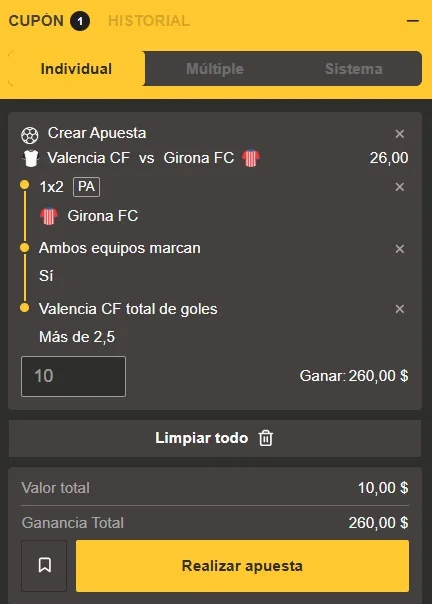Click the Valencia CF white jersey icon
Image resolution: width=432 pixels, height=604 pixels.
pyautogui.click(x=31, y=158)
